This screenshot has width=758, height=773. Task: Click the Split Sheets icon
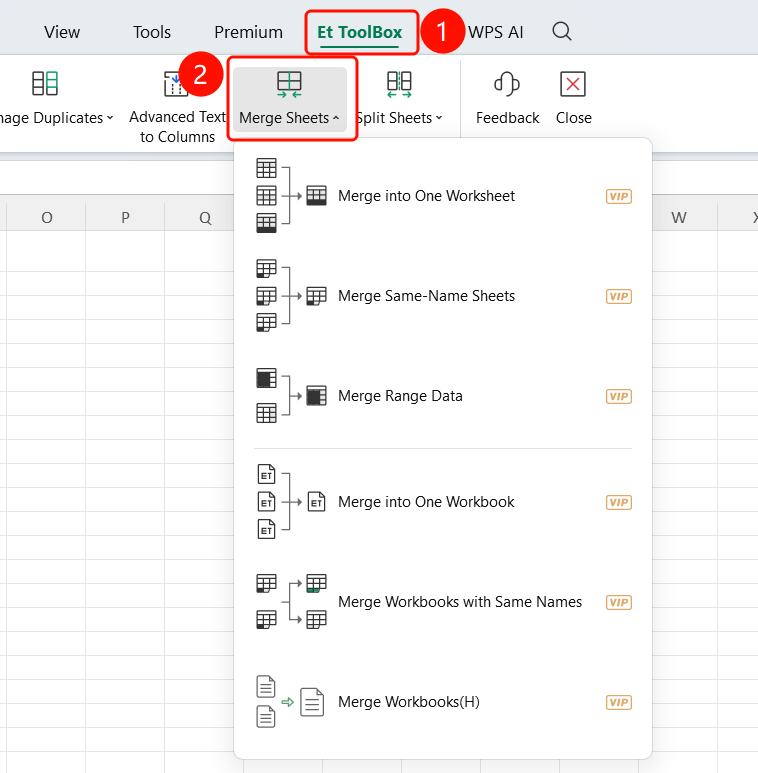(399, 84)
